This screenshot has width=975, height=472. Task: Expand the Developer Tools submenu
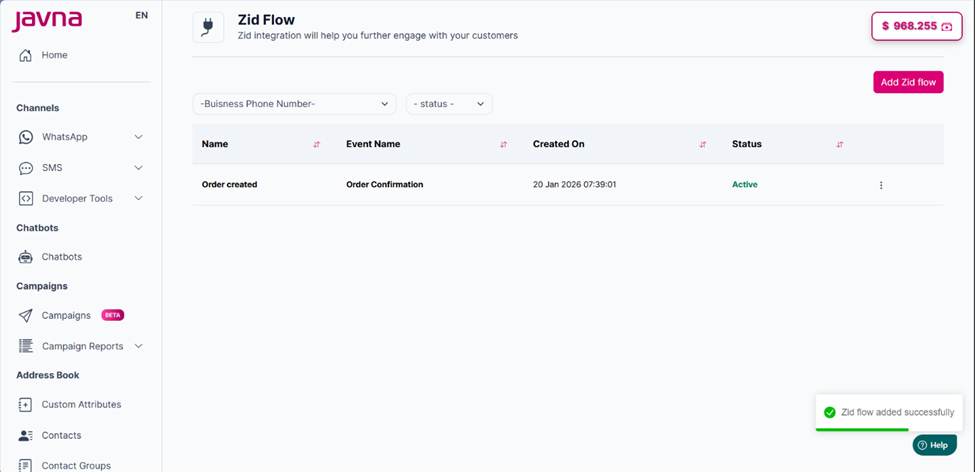tap(138, 199)
